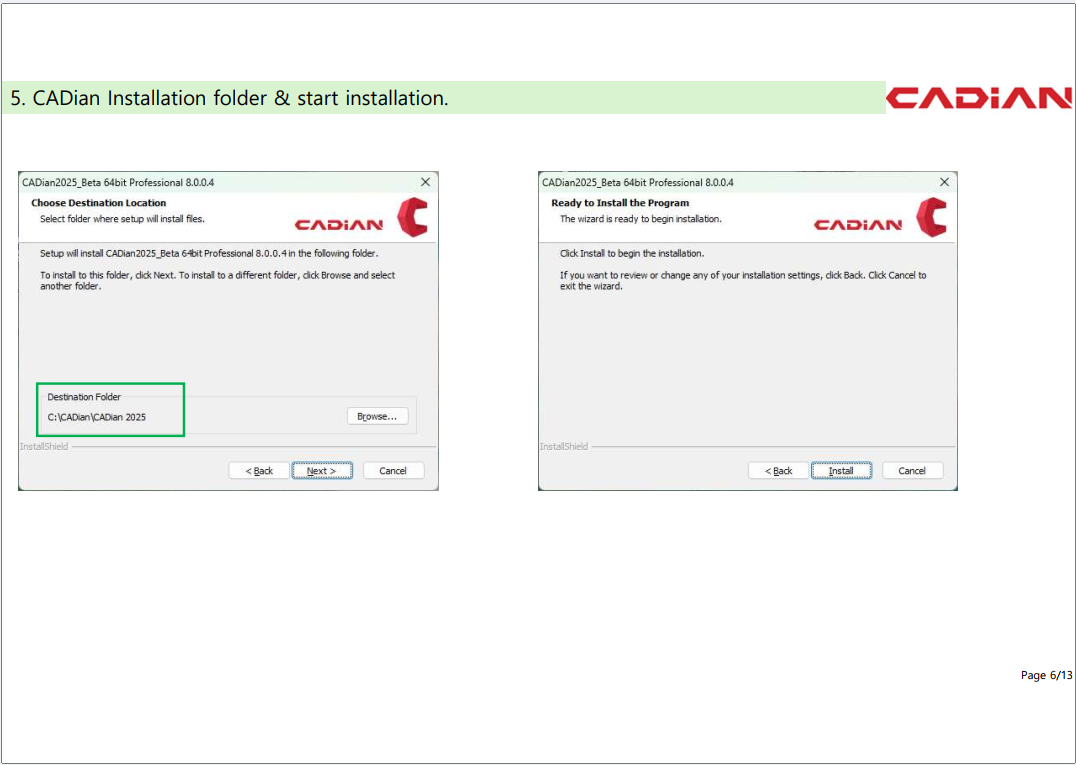Click red C icon in Ready to Install dialog
This screenshot has width=1076, height=765.
point(931,217)
